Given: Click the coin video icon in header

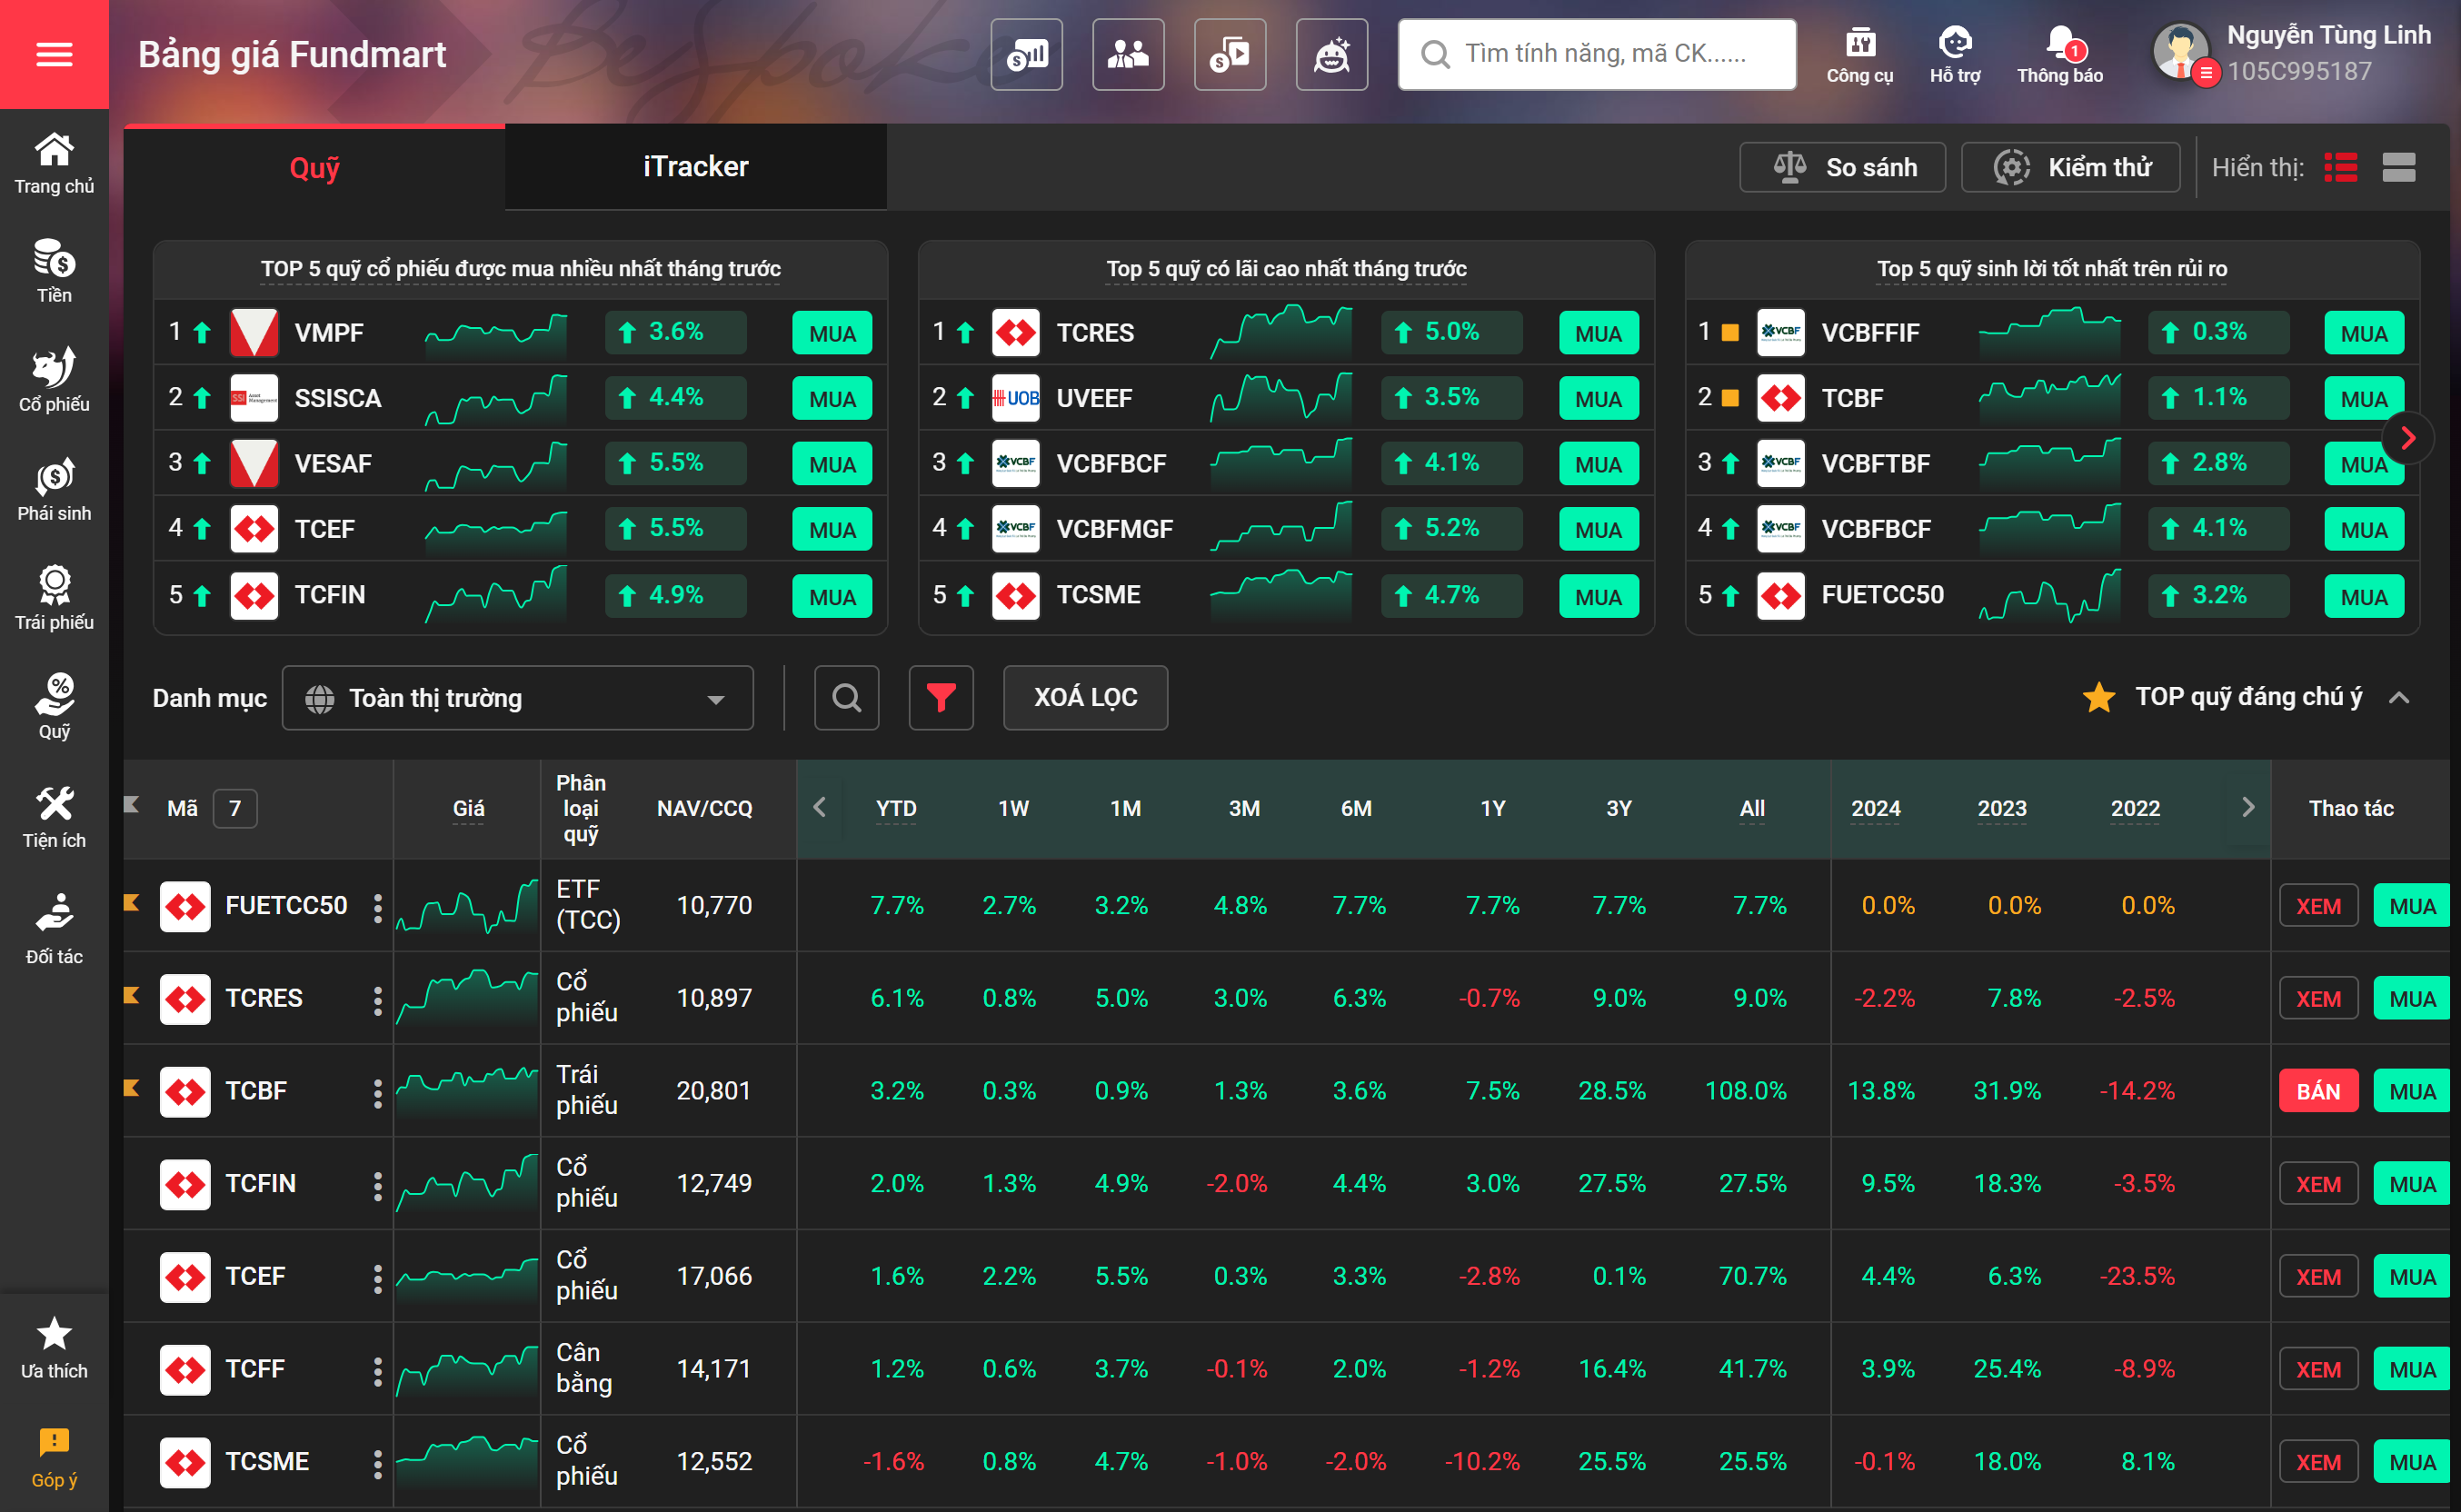Looking at the screenshot, I should point(1230,54).
